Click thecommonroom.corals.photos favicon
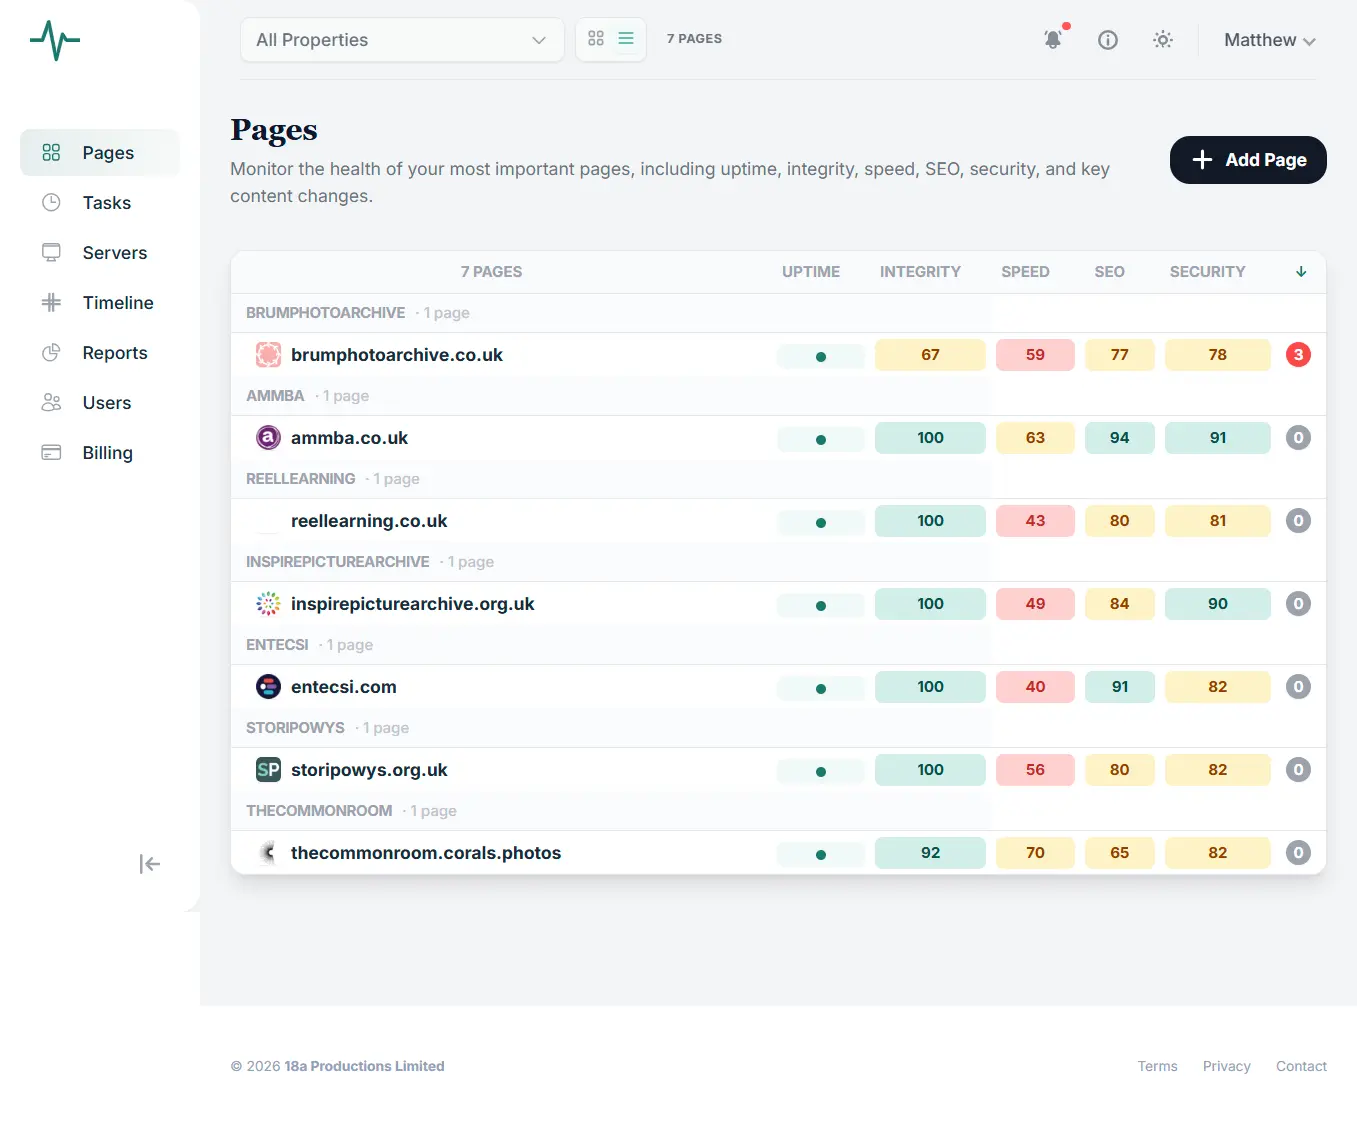The image size is (1357, 1127). pyautogui.click(x=268, y=852)
